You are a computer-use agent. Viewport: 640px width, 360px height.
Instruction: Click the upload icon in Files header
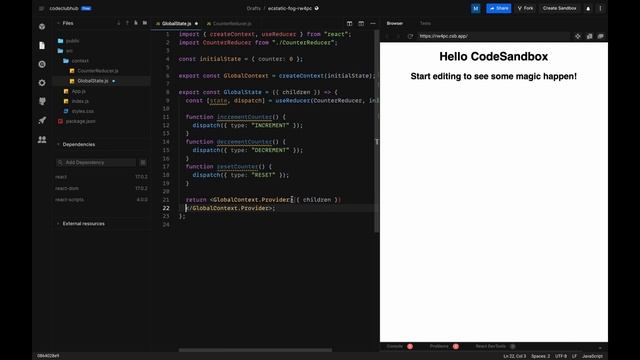[x=127, y=23]
